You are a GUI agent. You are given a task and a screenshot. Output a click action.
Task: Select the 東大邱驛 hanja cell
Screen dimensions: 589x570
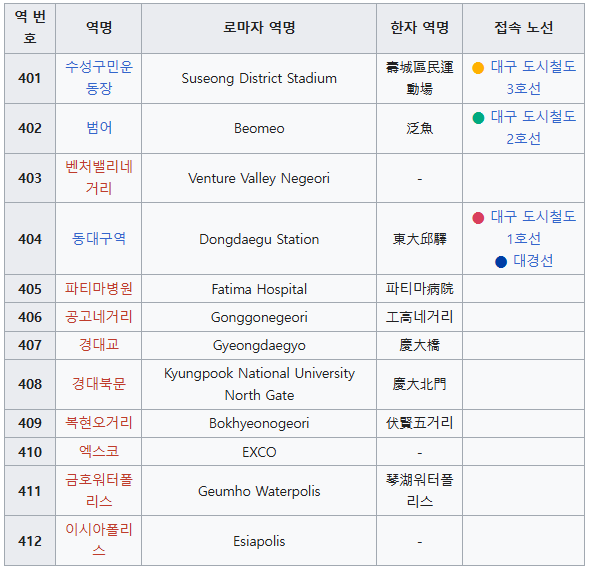[x=420, y=239]
